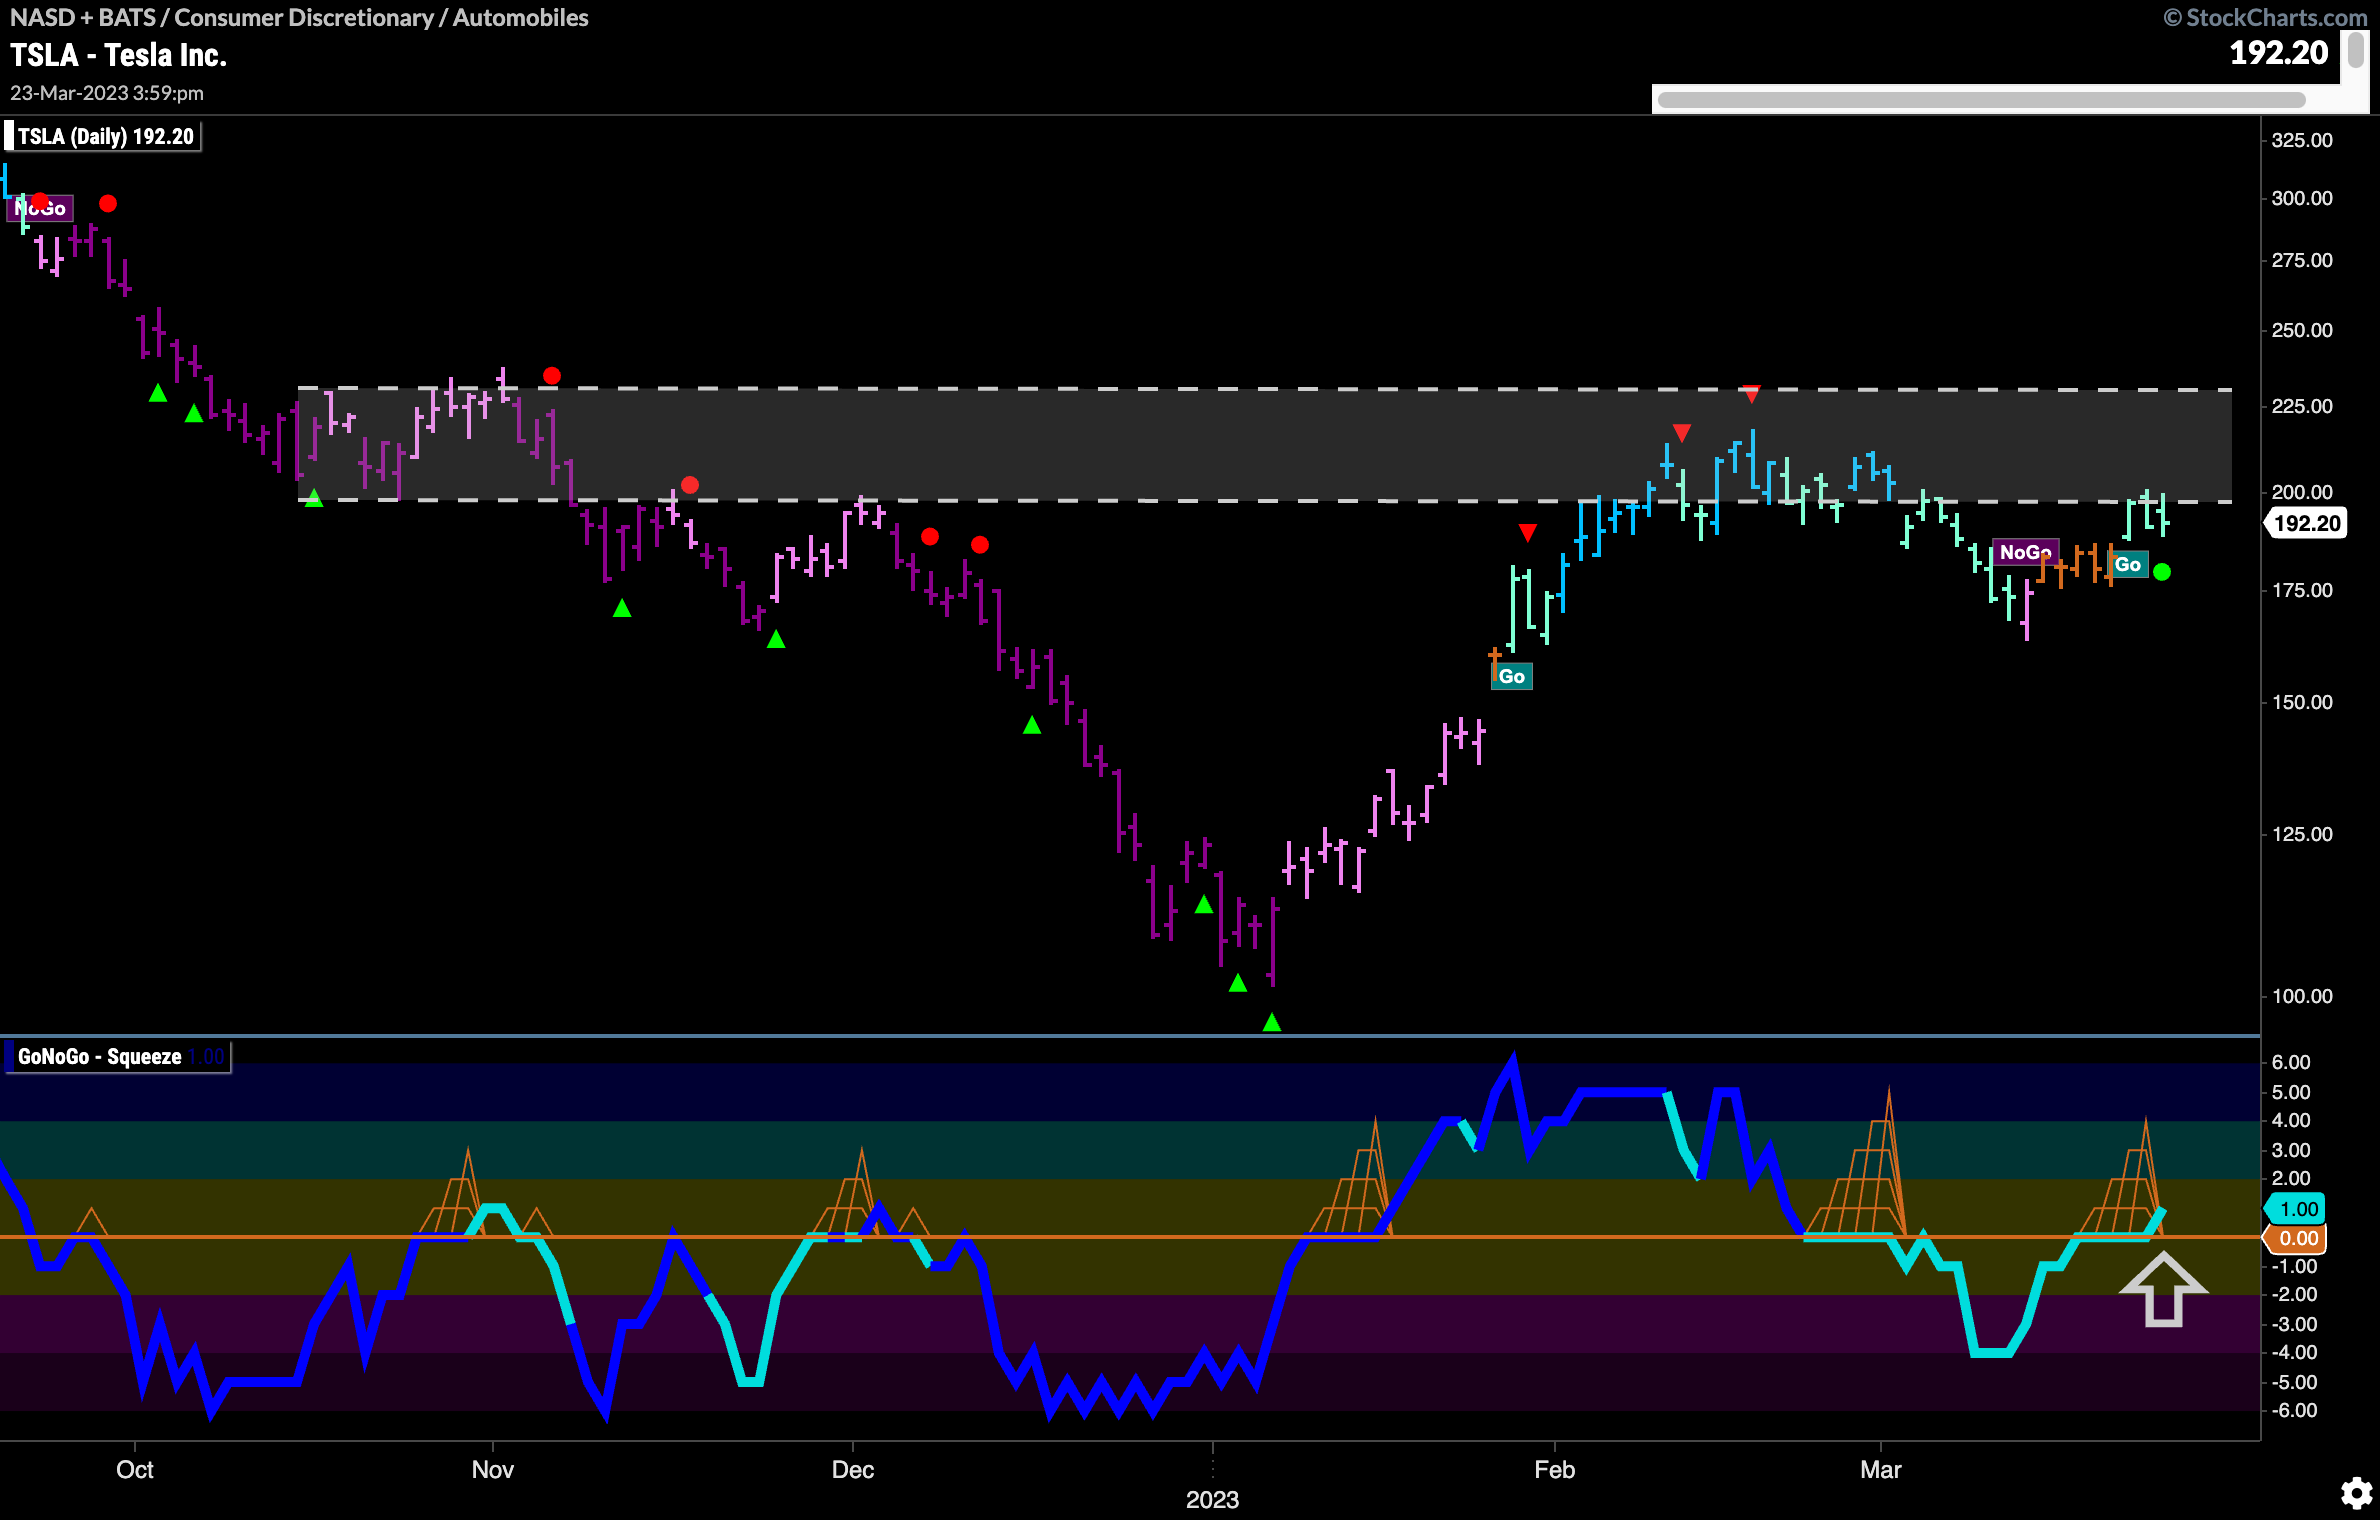Click the vertical scrollbar handle at top right
This screenshot has height=1520, width=2380.
click(x=2356, y=50)
